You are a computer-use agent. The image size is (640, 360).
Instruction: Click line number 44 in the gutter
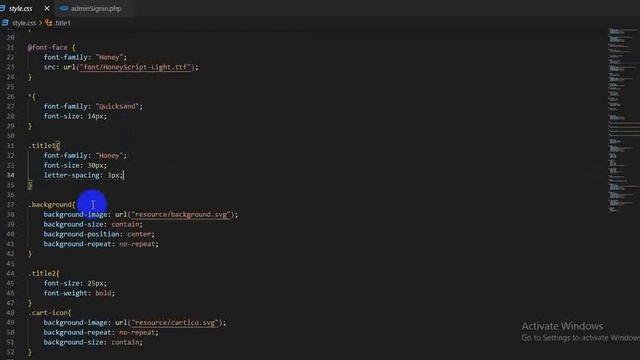tap(10, 273)
